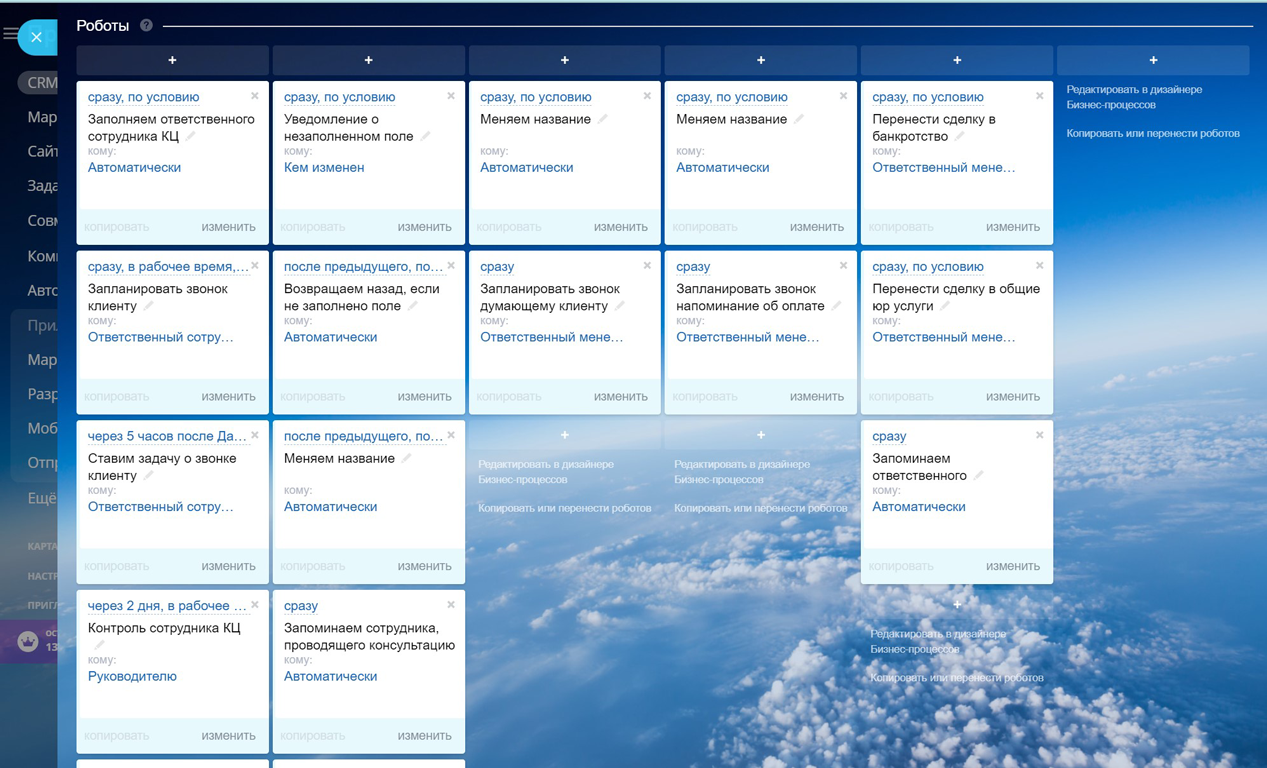Remove 'Запланировать звонок напоминание об оплате' robot

[x=842, y=266]
